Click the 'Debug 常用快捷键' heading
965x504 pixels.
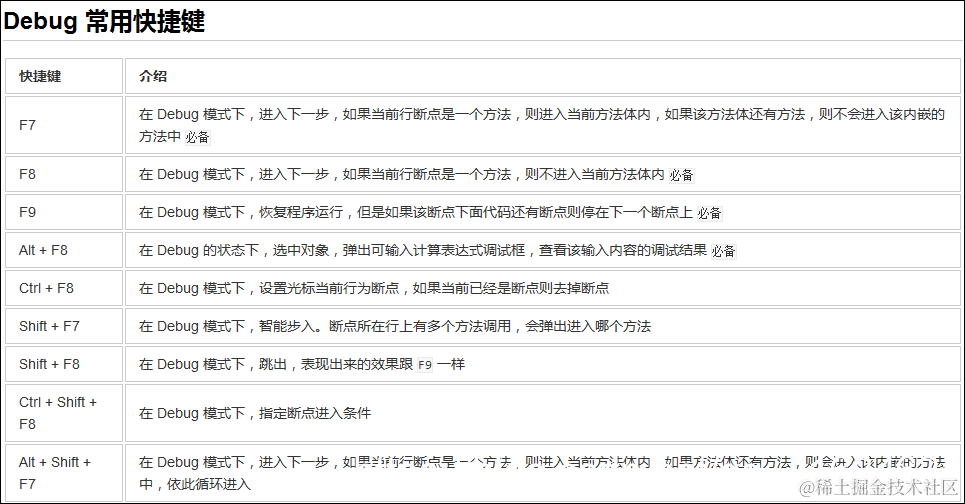[x=104, y=22]
